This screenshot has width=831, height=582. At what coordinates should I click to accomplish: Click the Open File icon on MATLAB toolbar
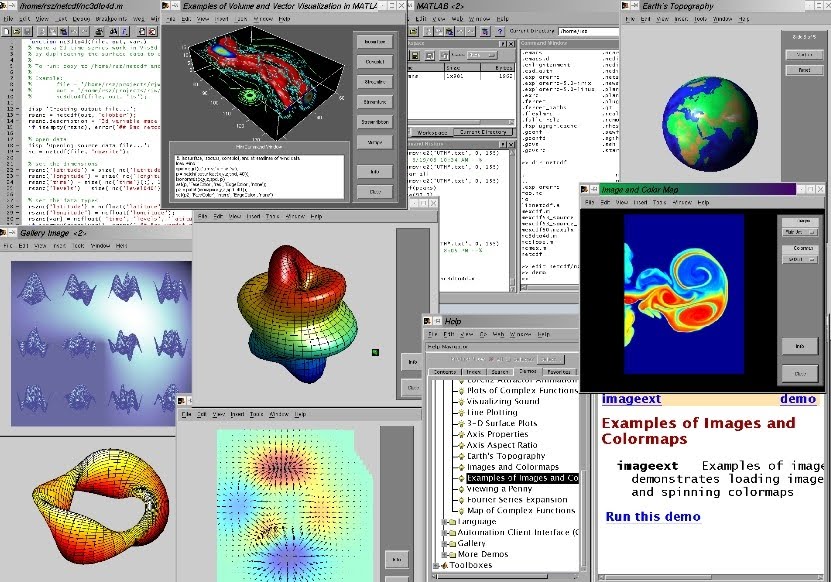click(413, 30)
